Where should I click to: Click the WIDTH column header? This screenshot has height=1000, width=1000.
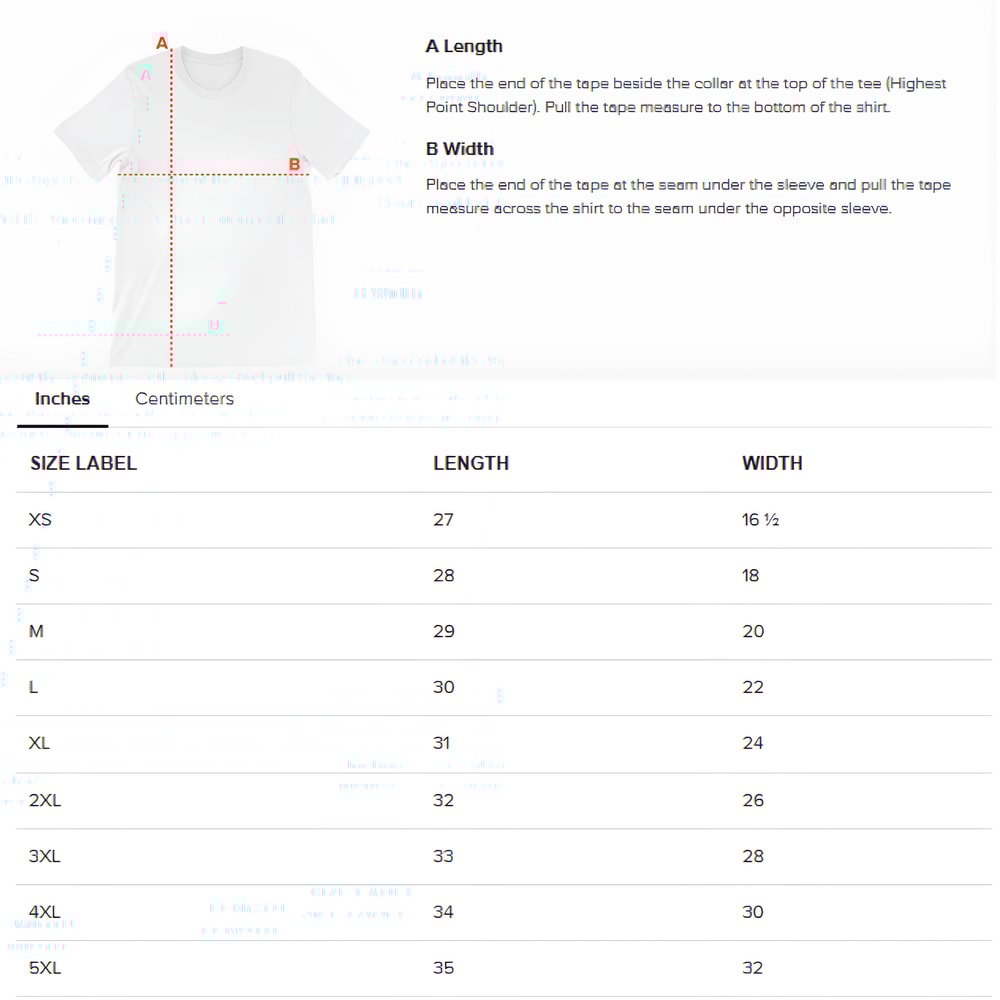click(772, 463)
